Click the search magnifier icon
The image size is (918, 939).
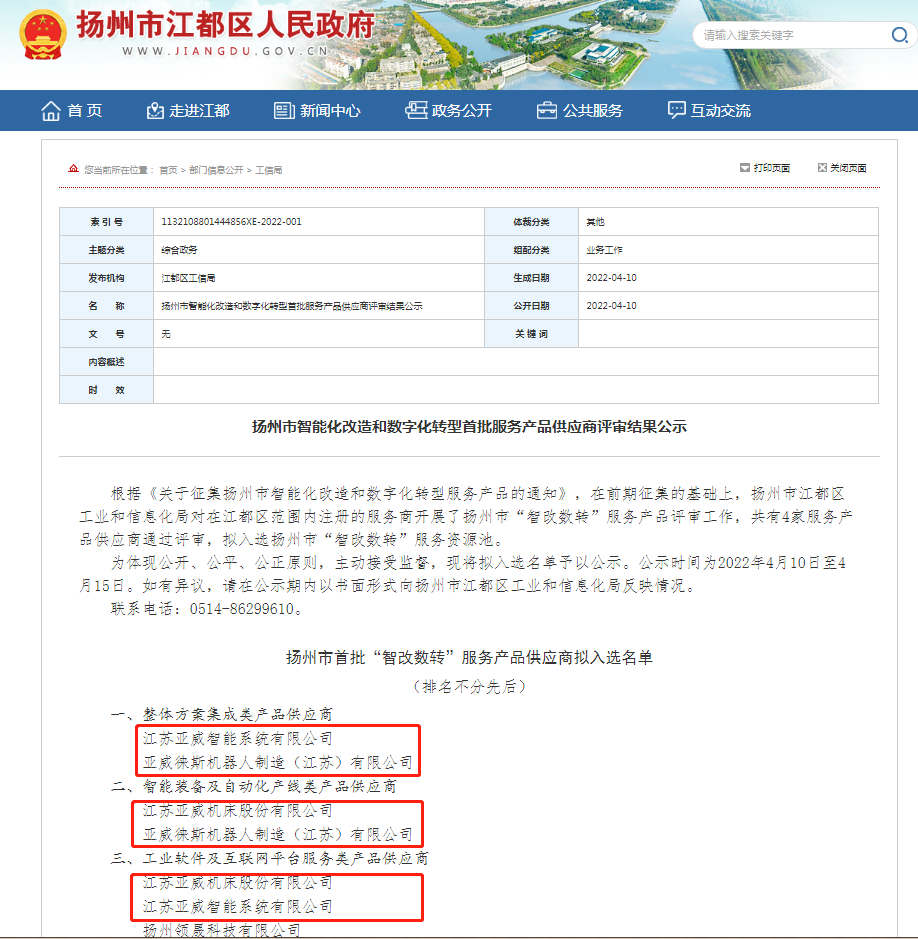(x=899, y=35)
